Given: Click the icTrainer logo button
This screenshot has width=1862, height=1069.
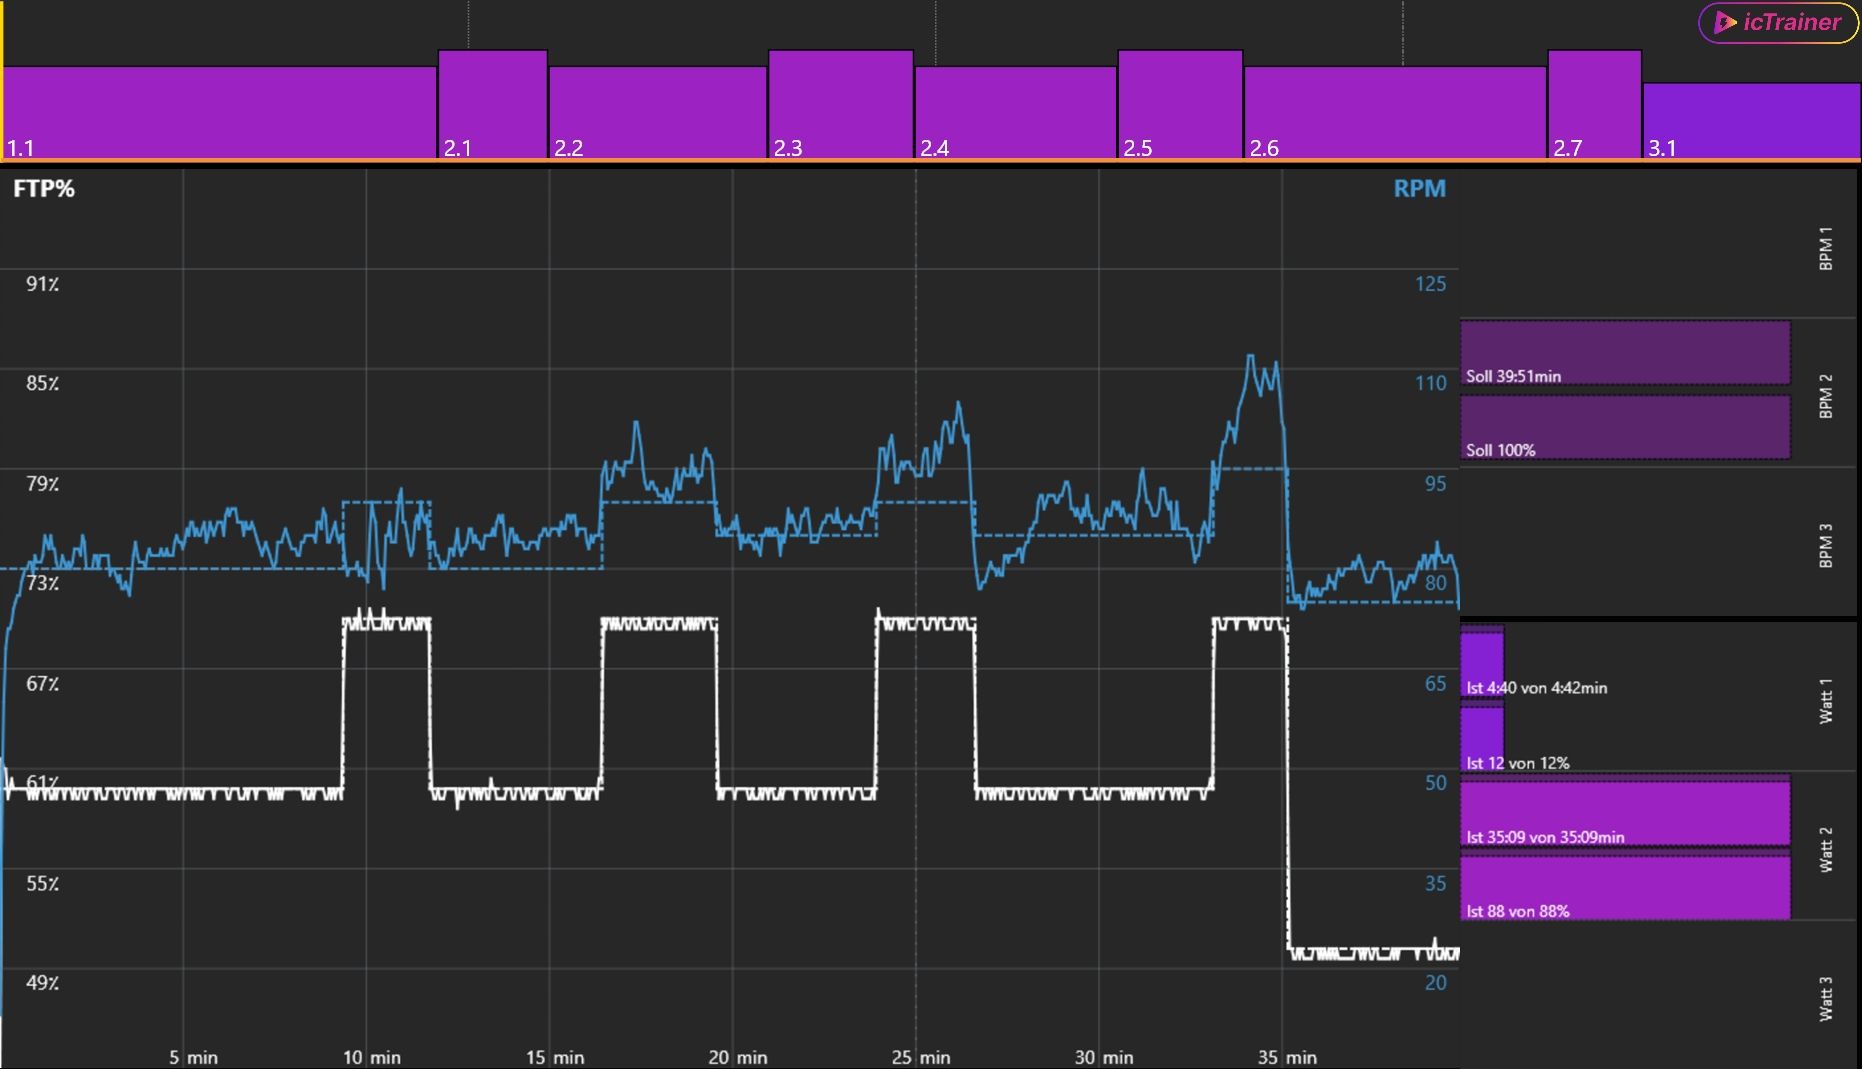Looking at the screenshot, I should tap(1778, 22).
